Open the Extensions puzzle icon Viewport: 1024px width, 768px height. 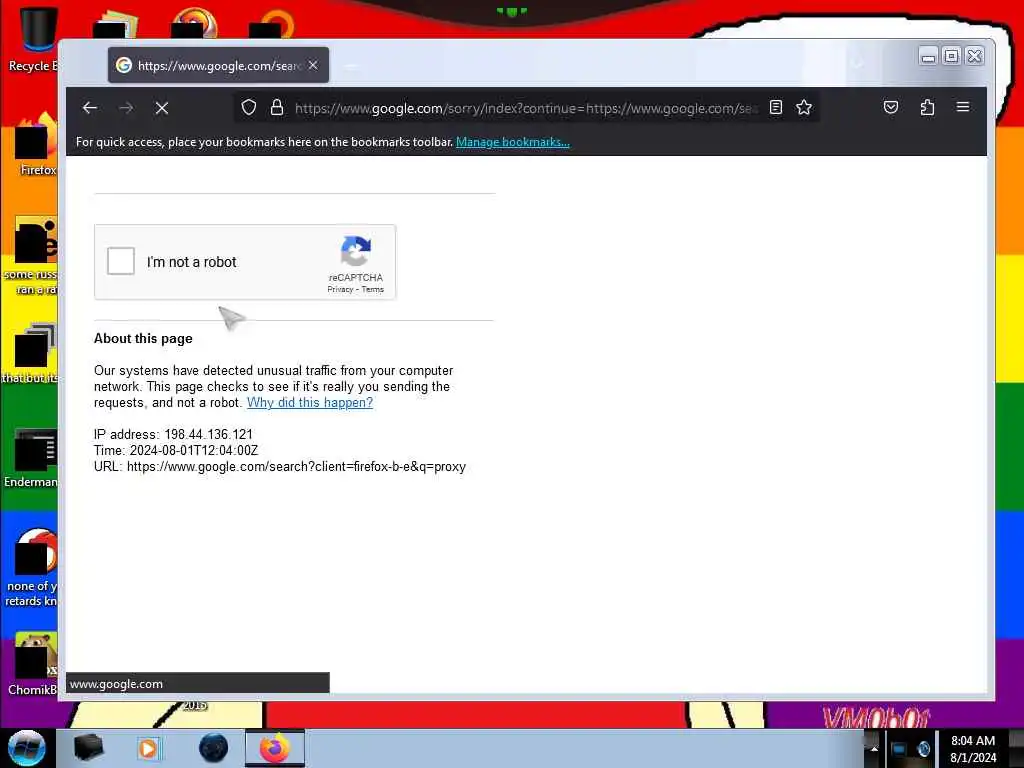[927, 107]
